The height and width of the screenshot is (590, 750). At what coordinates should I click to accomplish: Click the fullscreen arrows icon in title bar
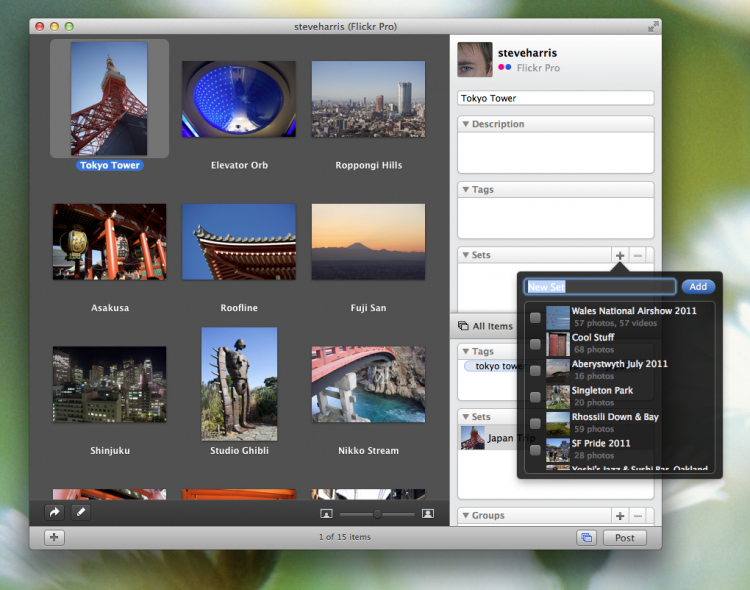[653, 27]
